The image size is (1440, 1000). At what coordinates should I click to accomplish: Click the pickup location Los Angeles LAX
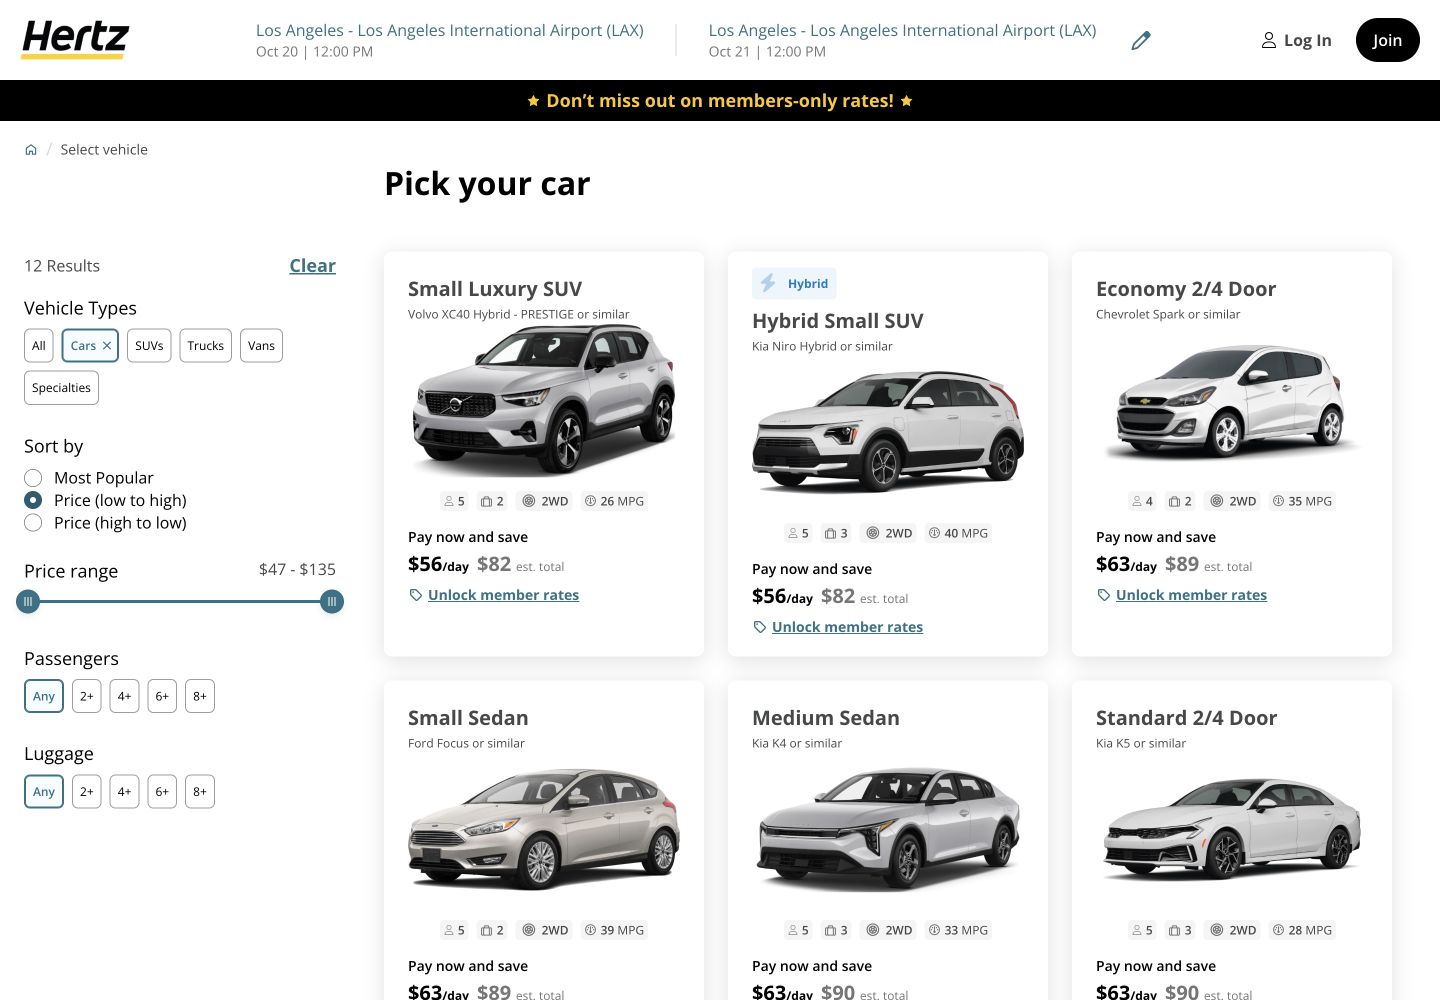tap(449, 30)
